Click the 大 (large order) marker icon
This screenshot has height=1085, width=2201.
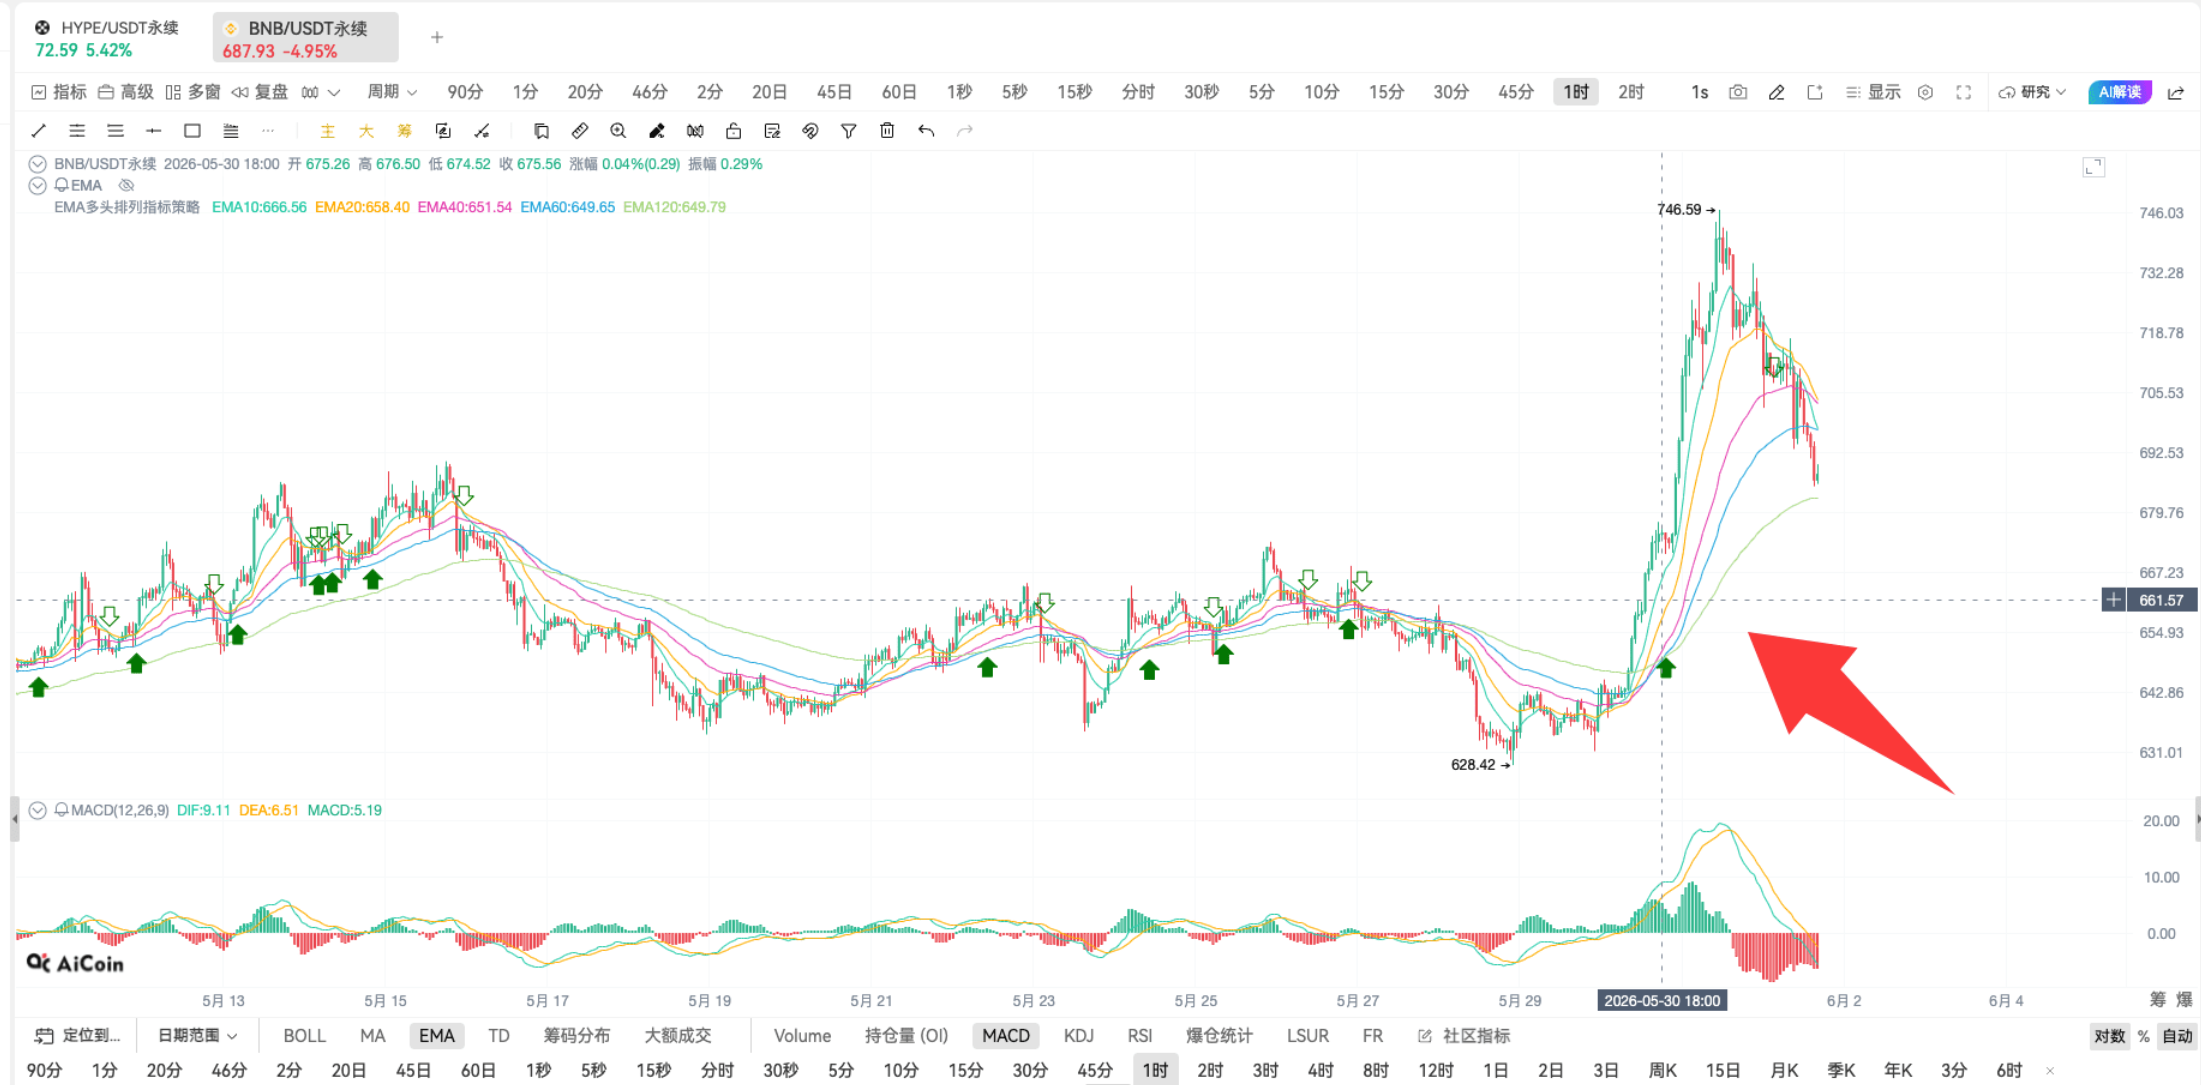point(366,131)
